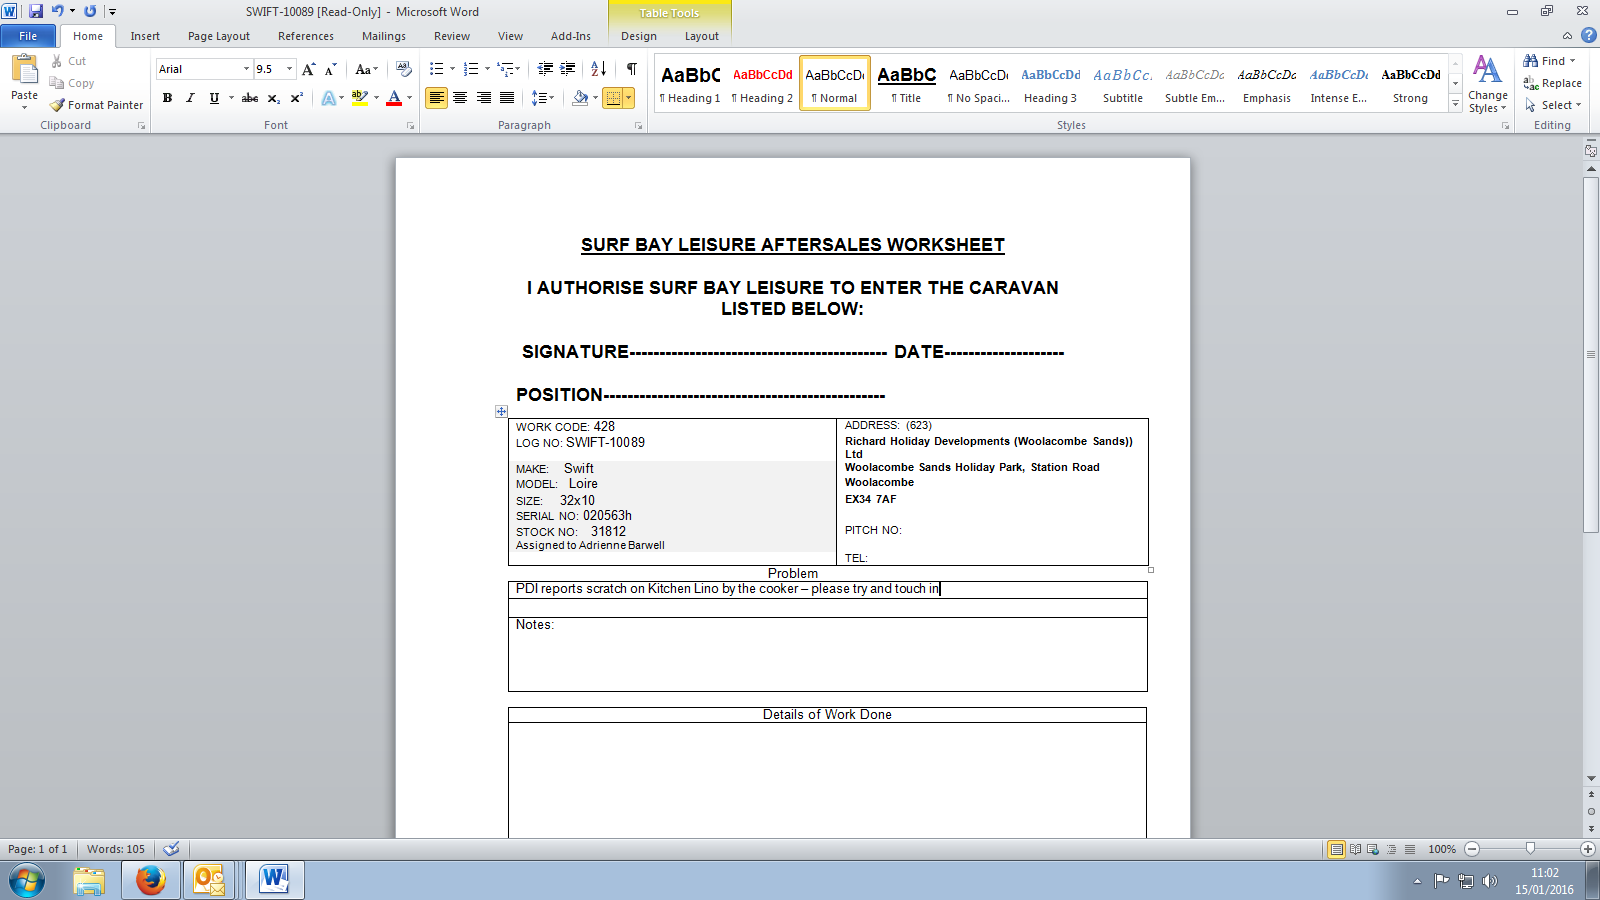Image resolution: width=1600 pixels, height=900 pixels.
Task: Increase text size with Grow Font
Action: coord(309,69)
